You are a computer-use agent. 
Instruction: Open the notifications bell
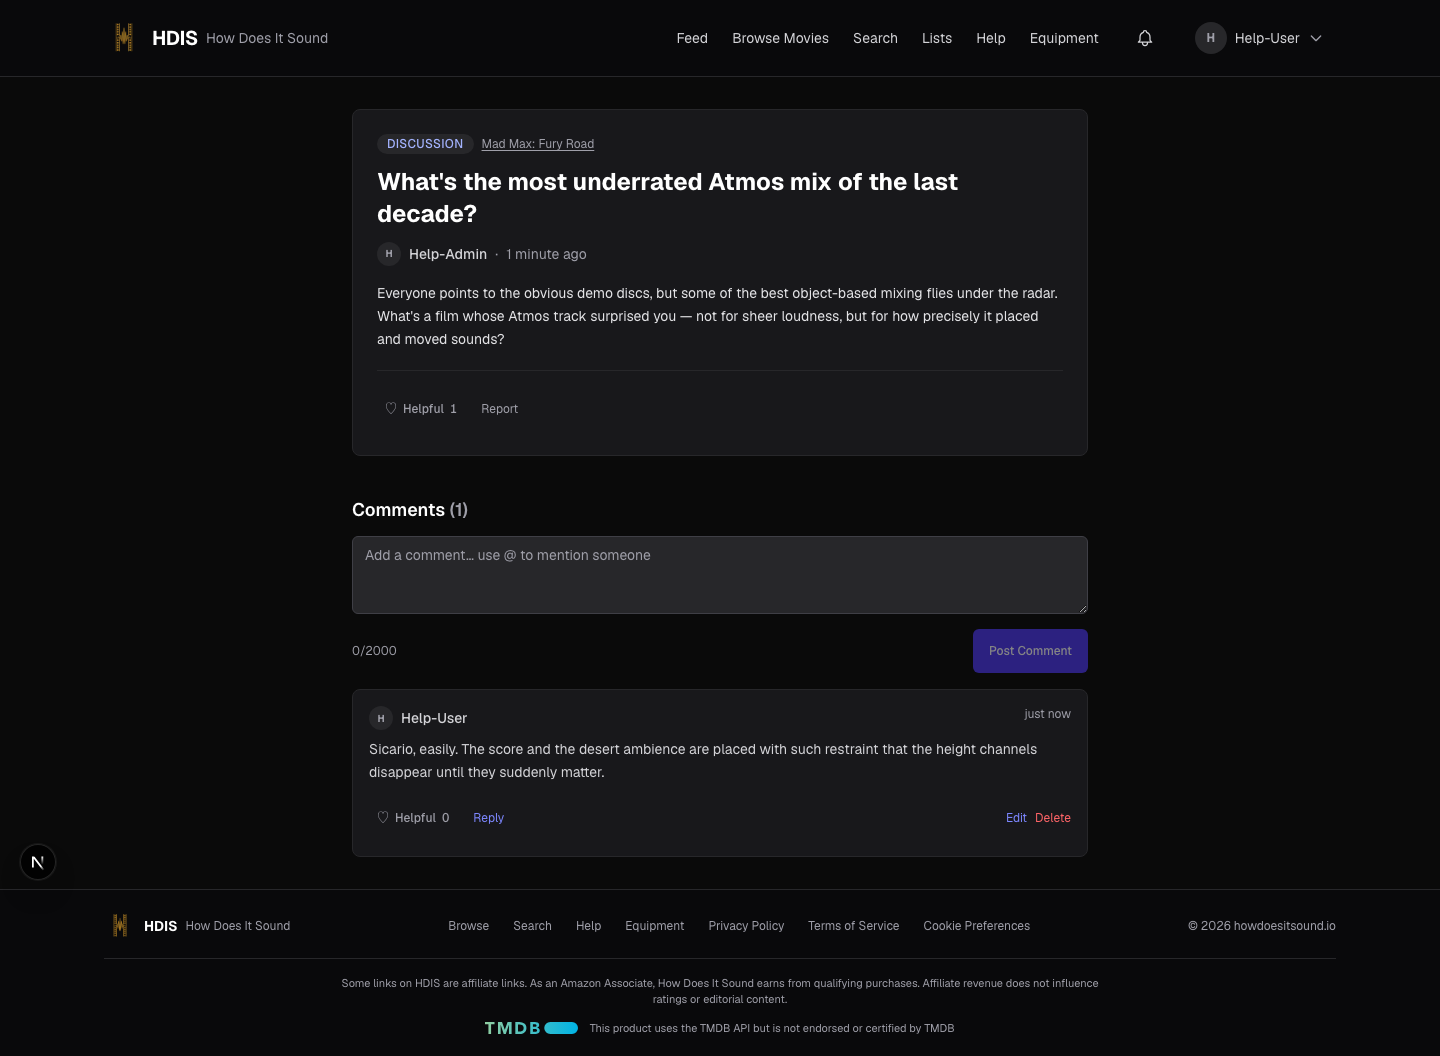tap(1145, 38)
